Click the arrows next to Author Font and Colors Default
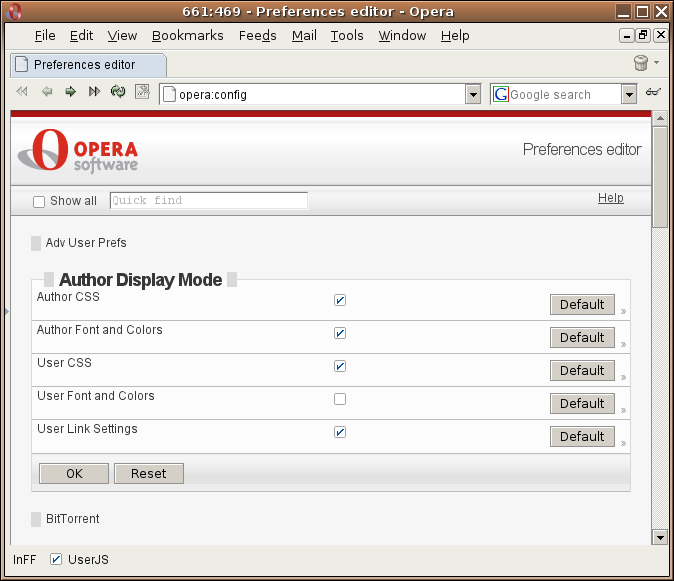674x581 pixels. 623,344
